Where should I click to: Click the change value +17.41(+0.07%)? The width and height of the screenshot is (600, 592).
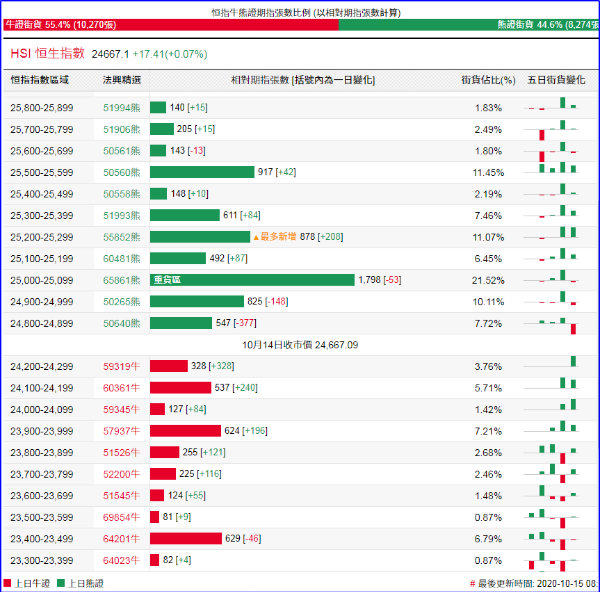[x=170, y=54]
